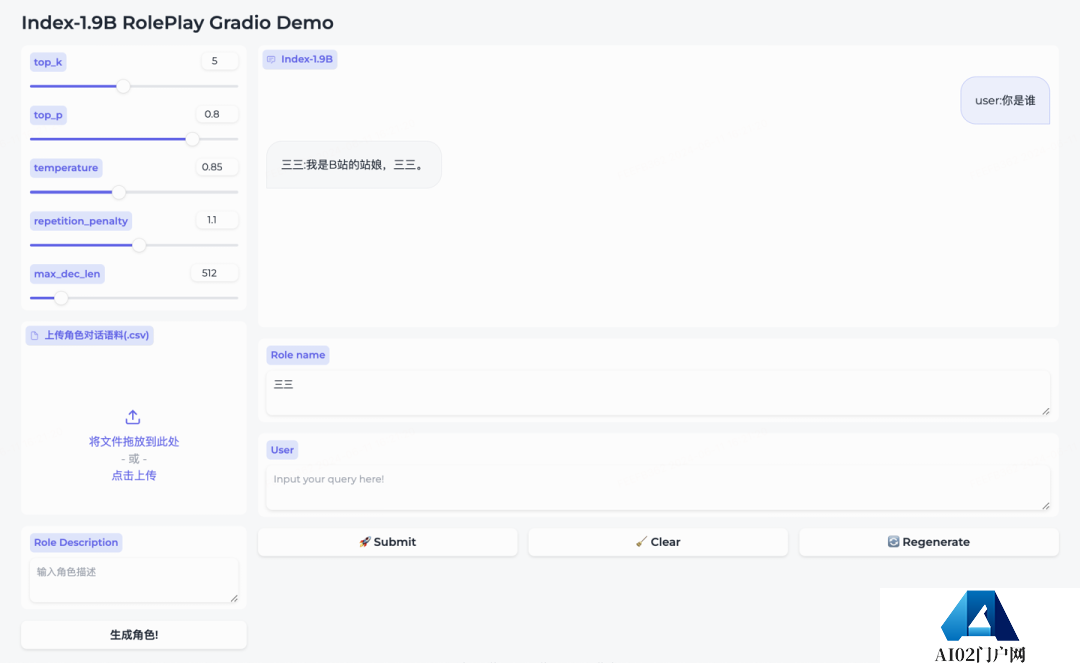Screen dimensions: 1080x663
Task: Click the upload arrow icon in file dropzone
Action: coord(133,417)
